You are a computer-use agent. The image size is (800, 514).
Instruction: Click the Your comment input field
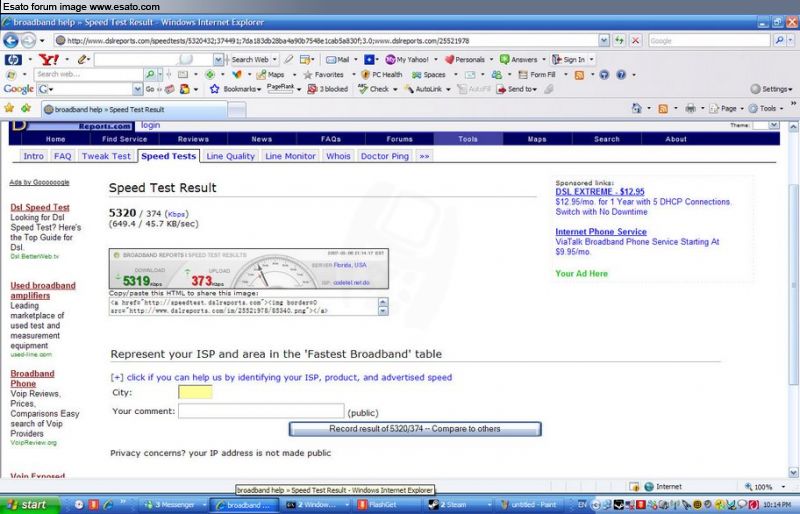pyautogui.click(x=261, y=411)
